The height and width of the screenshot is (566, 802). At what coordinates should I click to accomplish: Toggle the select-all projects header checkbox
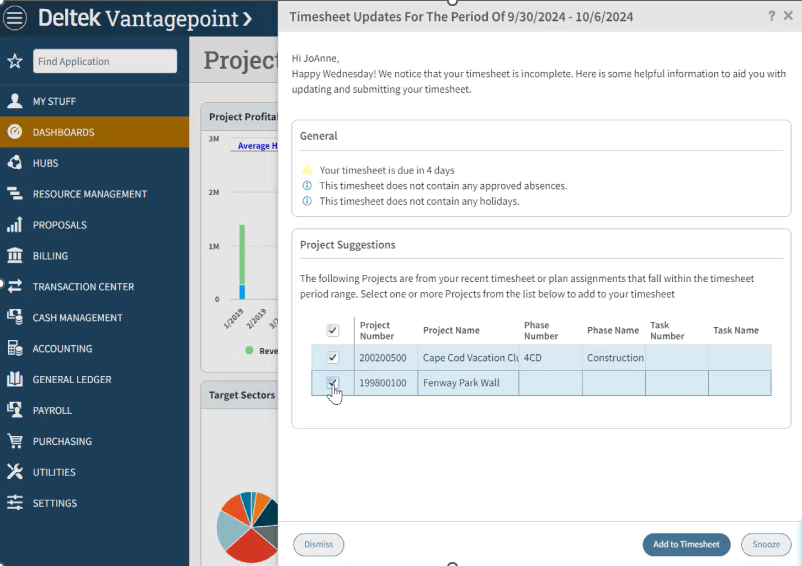(333, 330)
